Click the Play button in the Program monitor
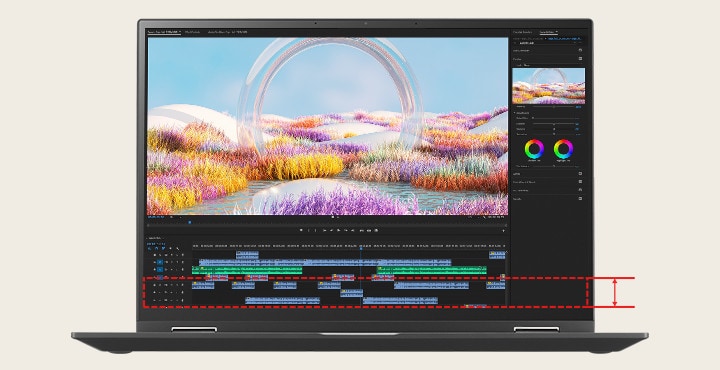Viewport: 720px width, 370px height. click(x=338, y=230)
